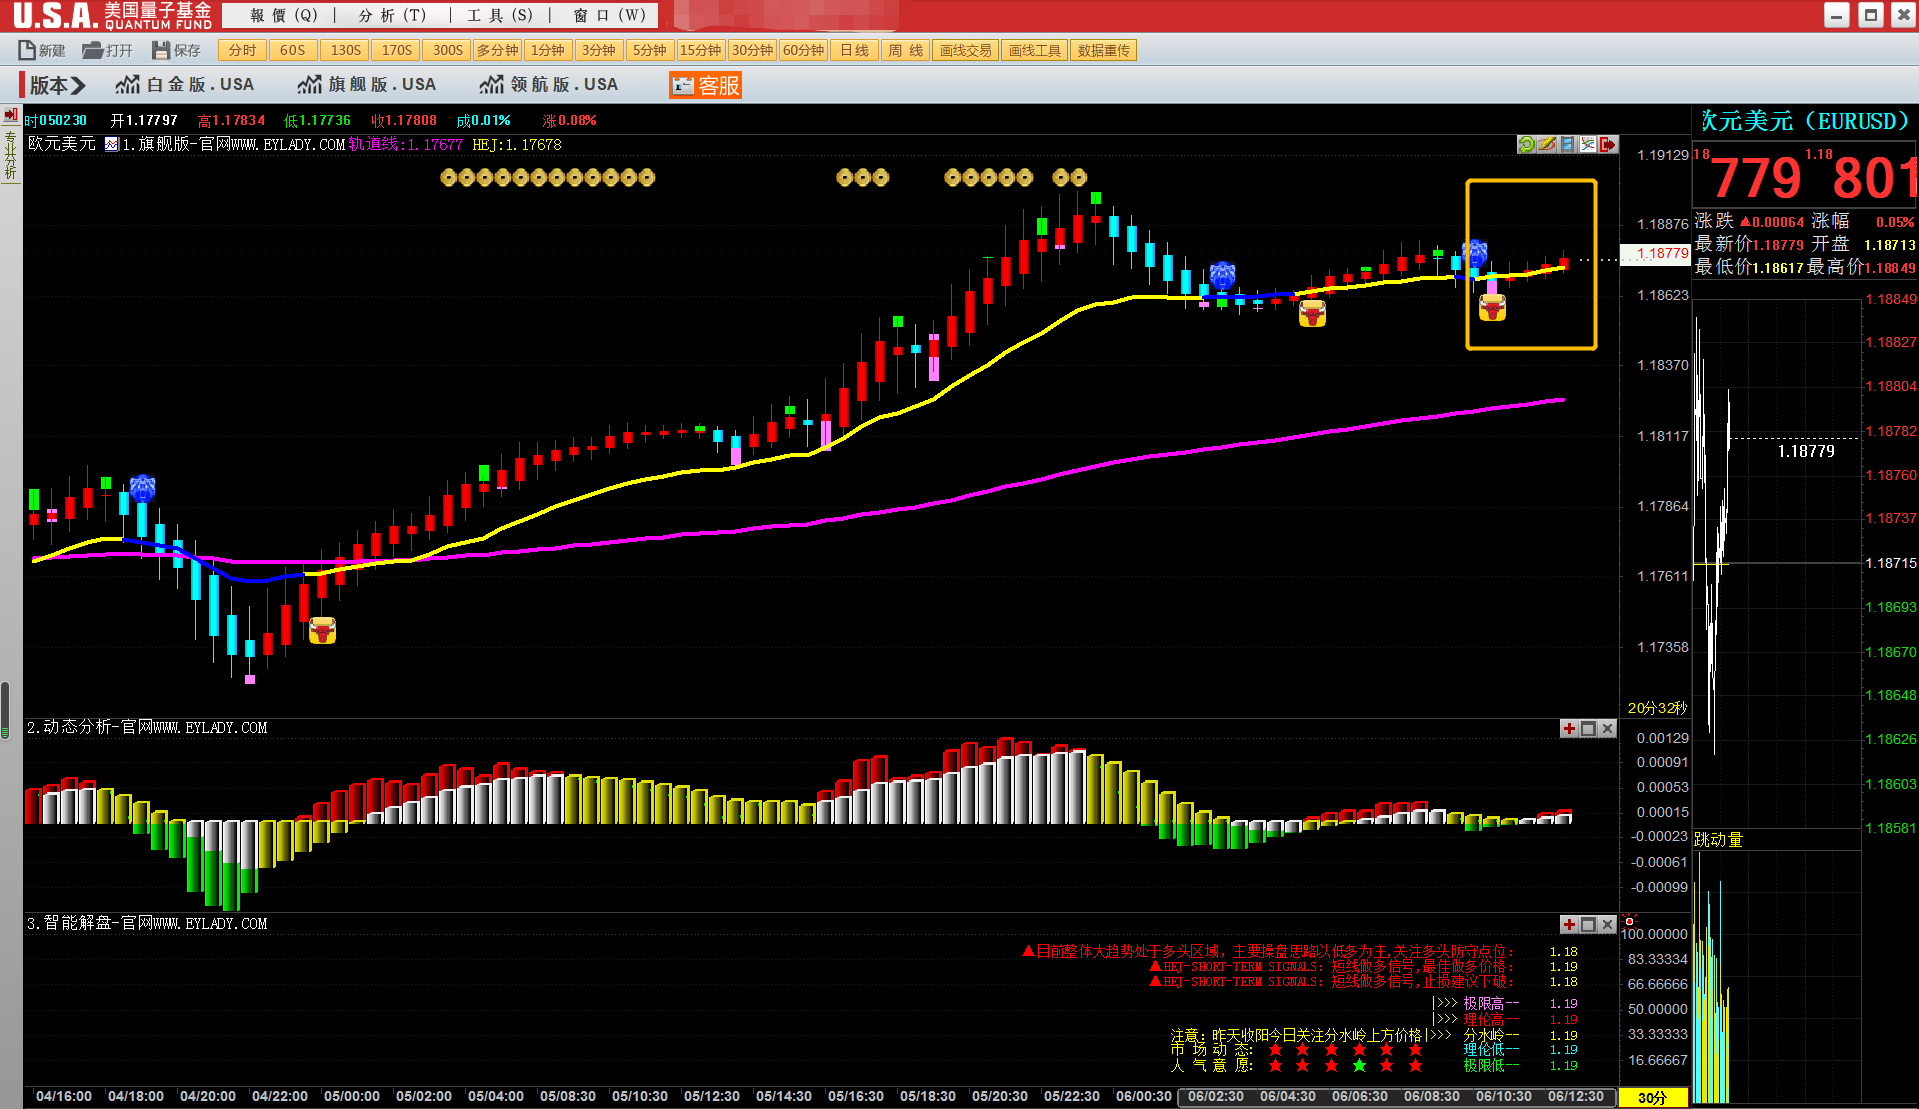This screenshot has width=1919, height=1109.
Task: Click the red plus in 智能解盘 panel
Action: pyautogui.click(x=1569, y=925)
